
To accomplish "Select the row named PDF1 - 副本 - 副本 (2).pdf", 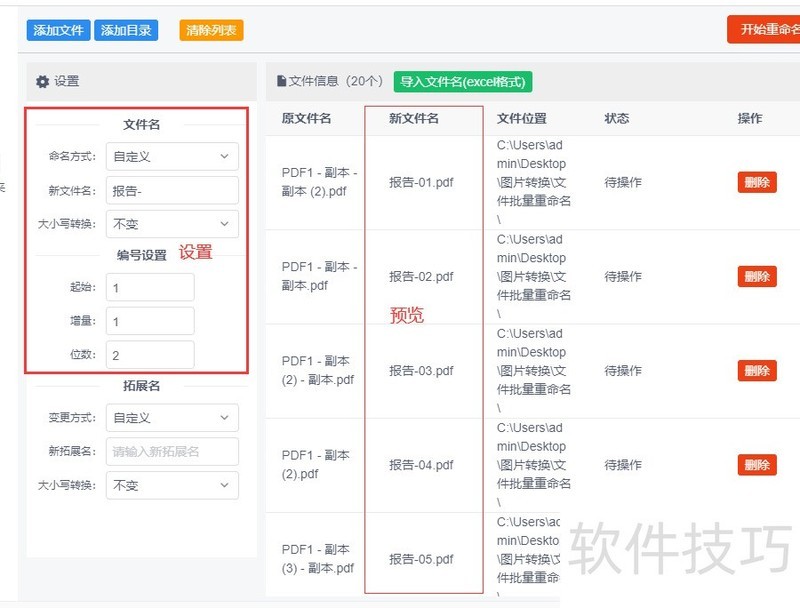I will click(320, 182).
